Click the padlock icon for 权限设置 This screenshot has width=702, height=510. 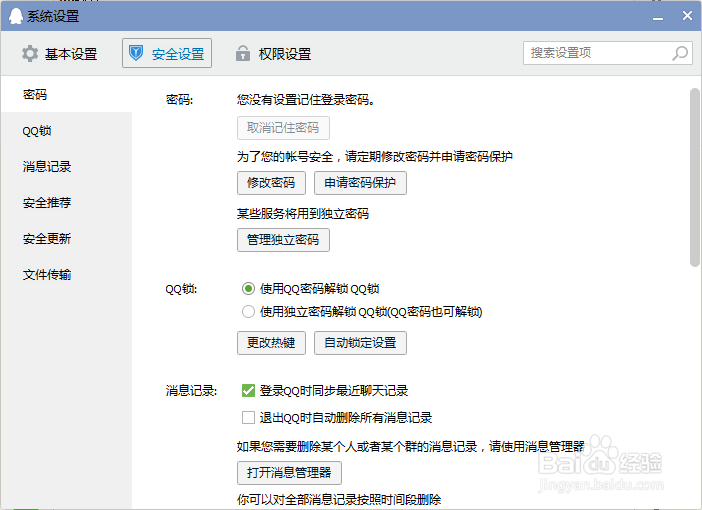click(243, 53)
